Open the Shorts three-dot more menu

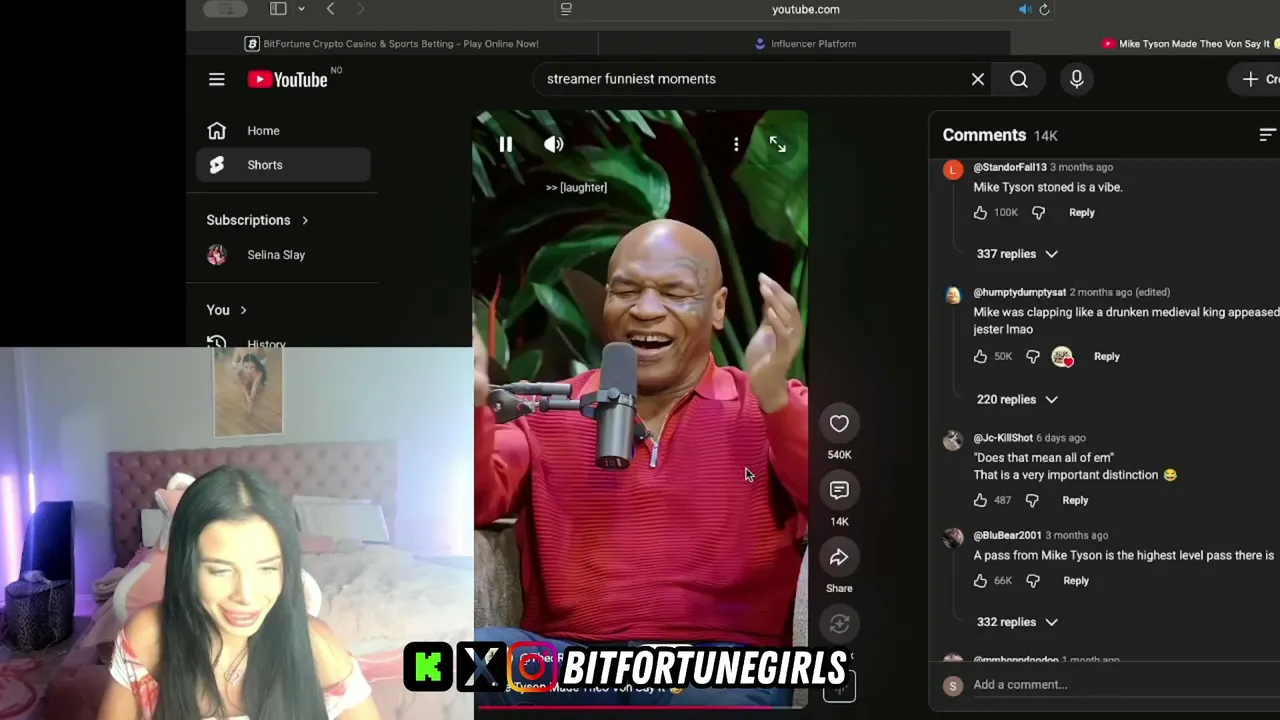click(736, 145)
